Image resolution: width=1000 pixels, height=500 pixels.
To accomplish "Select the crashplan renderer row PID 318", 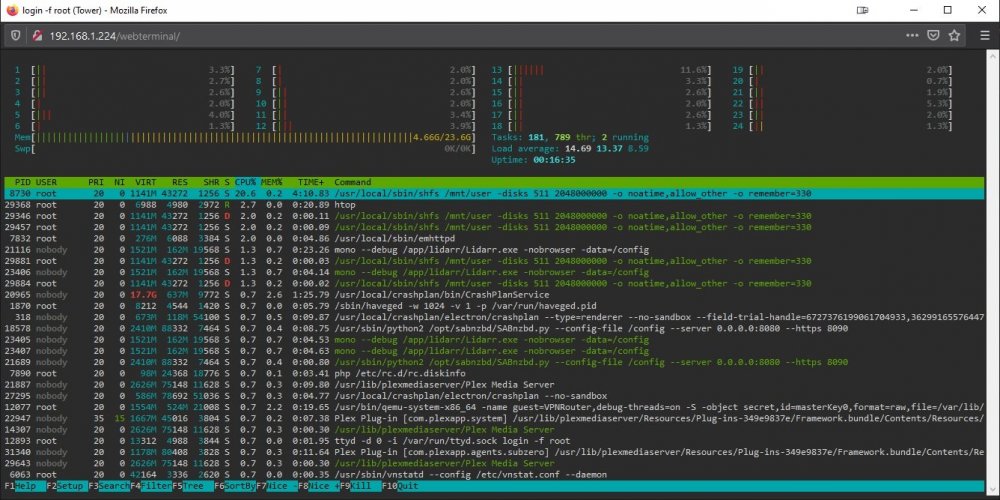I will 494,317.
